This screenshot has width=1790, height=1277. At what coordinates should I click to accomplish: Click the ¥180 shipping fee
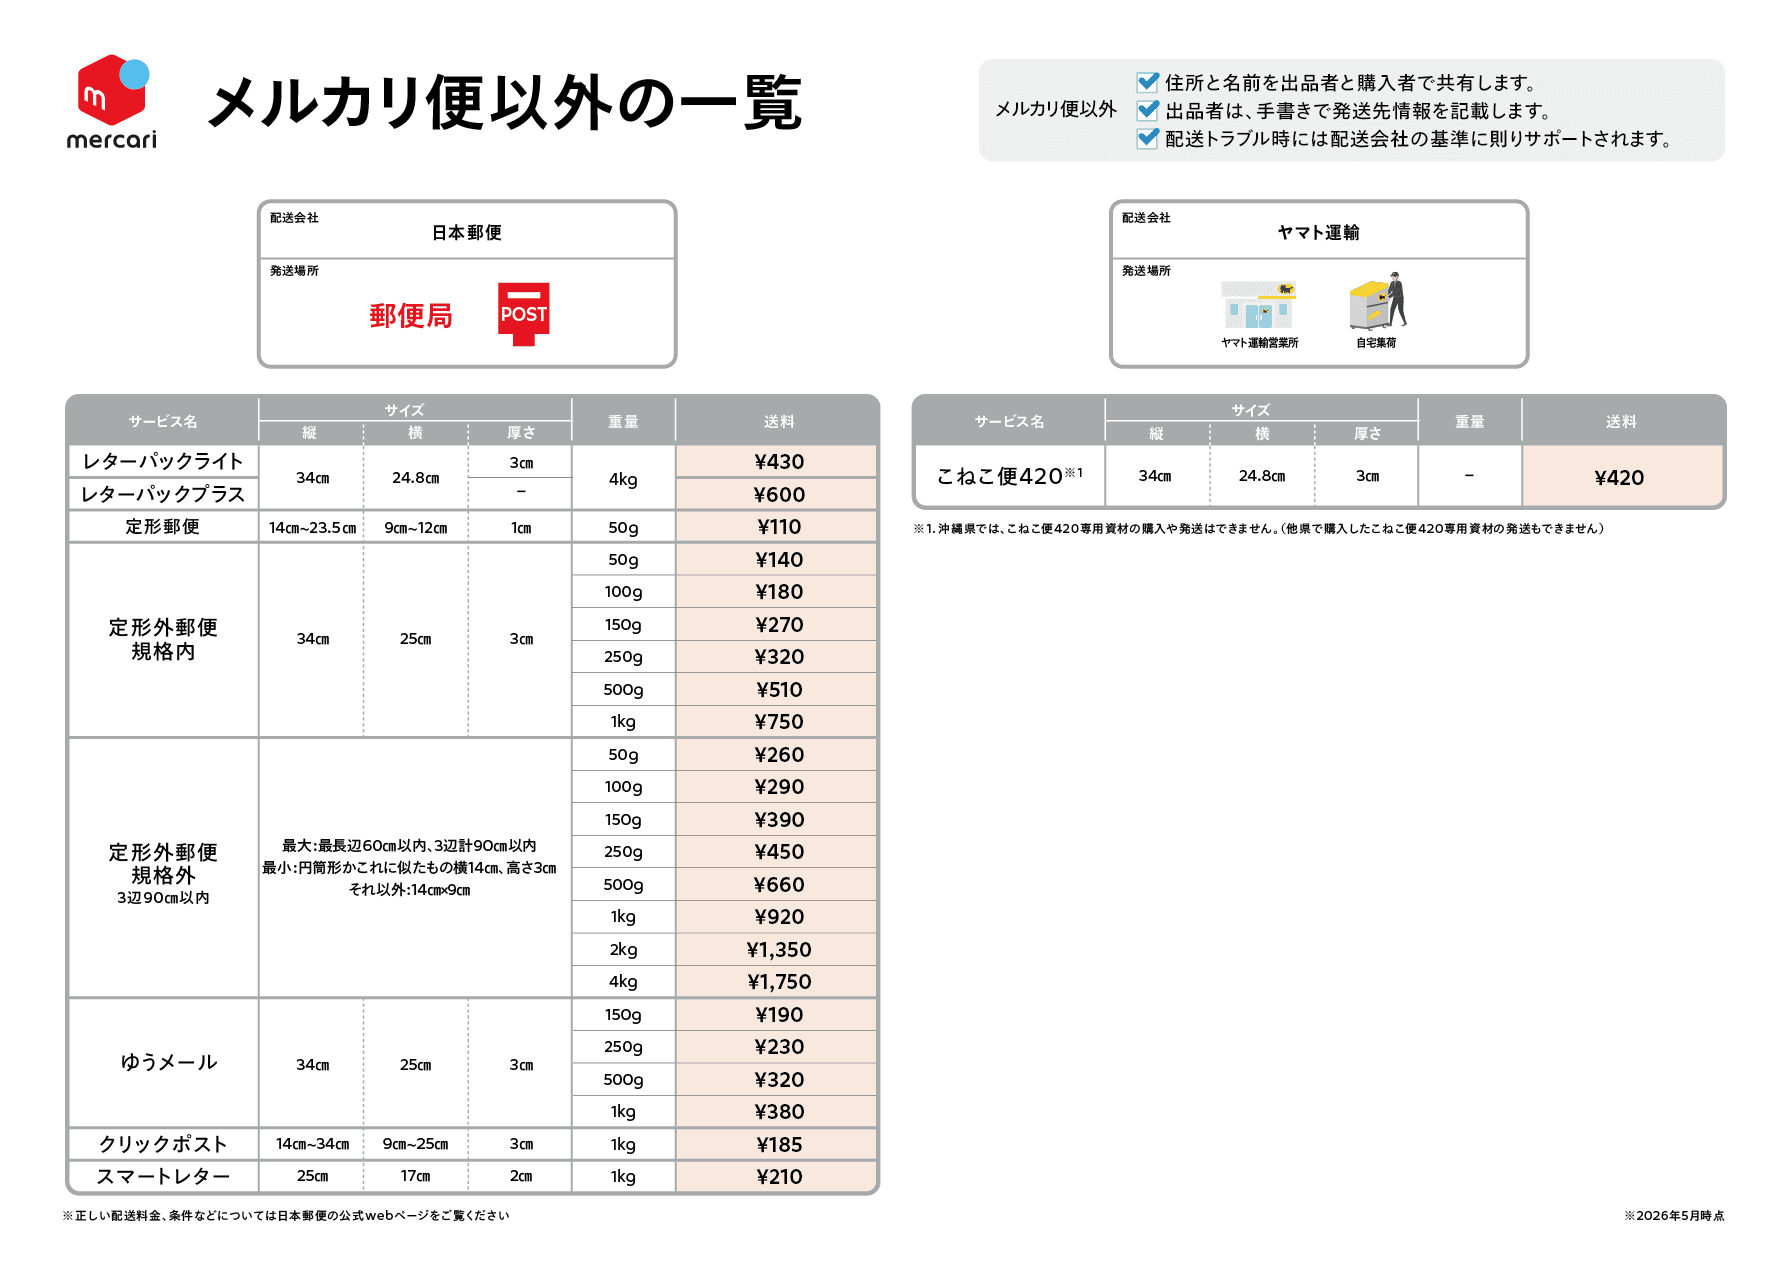pos(779,592)
